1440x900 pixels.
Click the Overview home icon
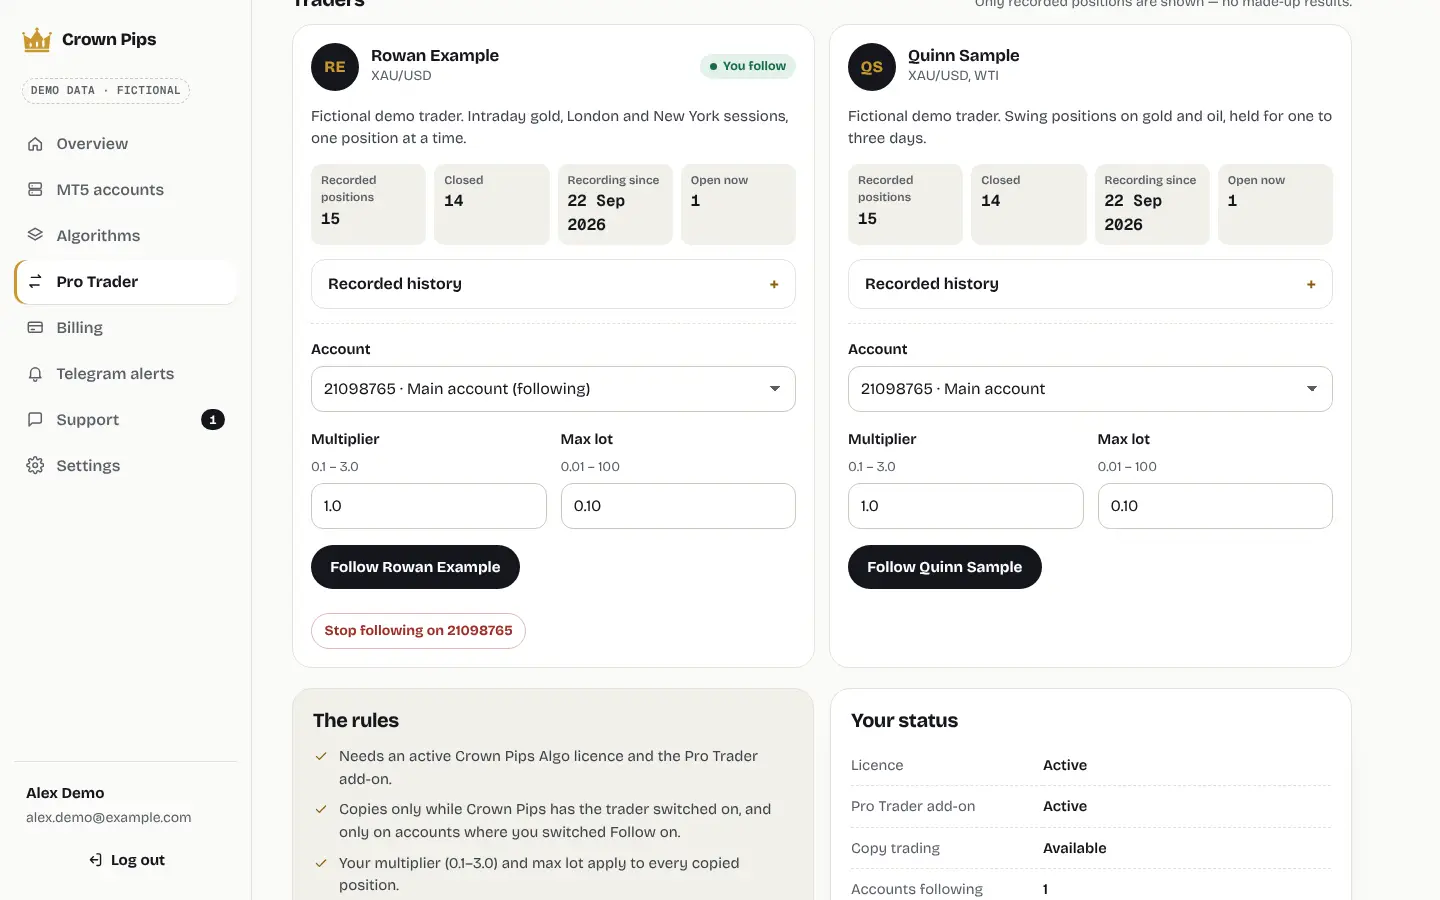(35, 144)
